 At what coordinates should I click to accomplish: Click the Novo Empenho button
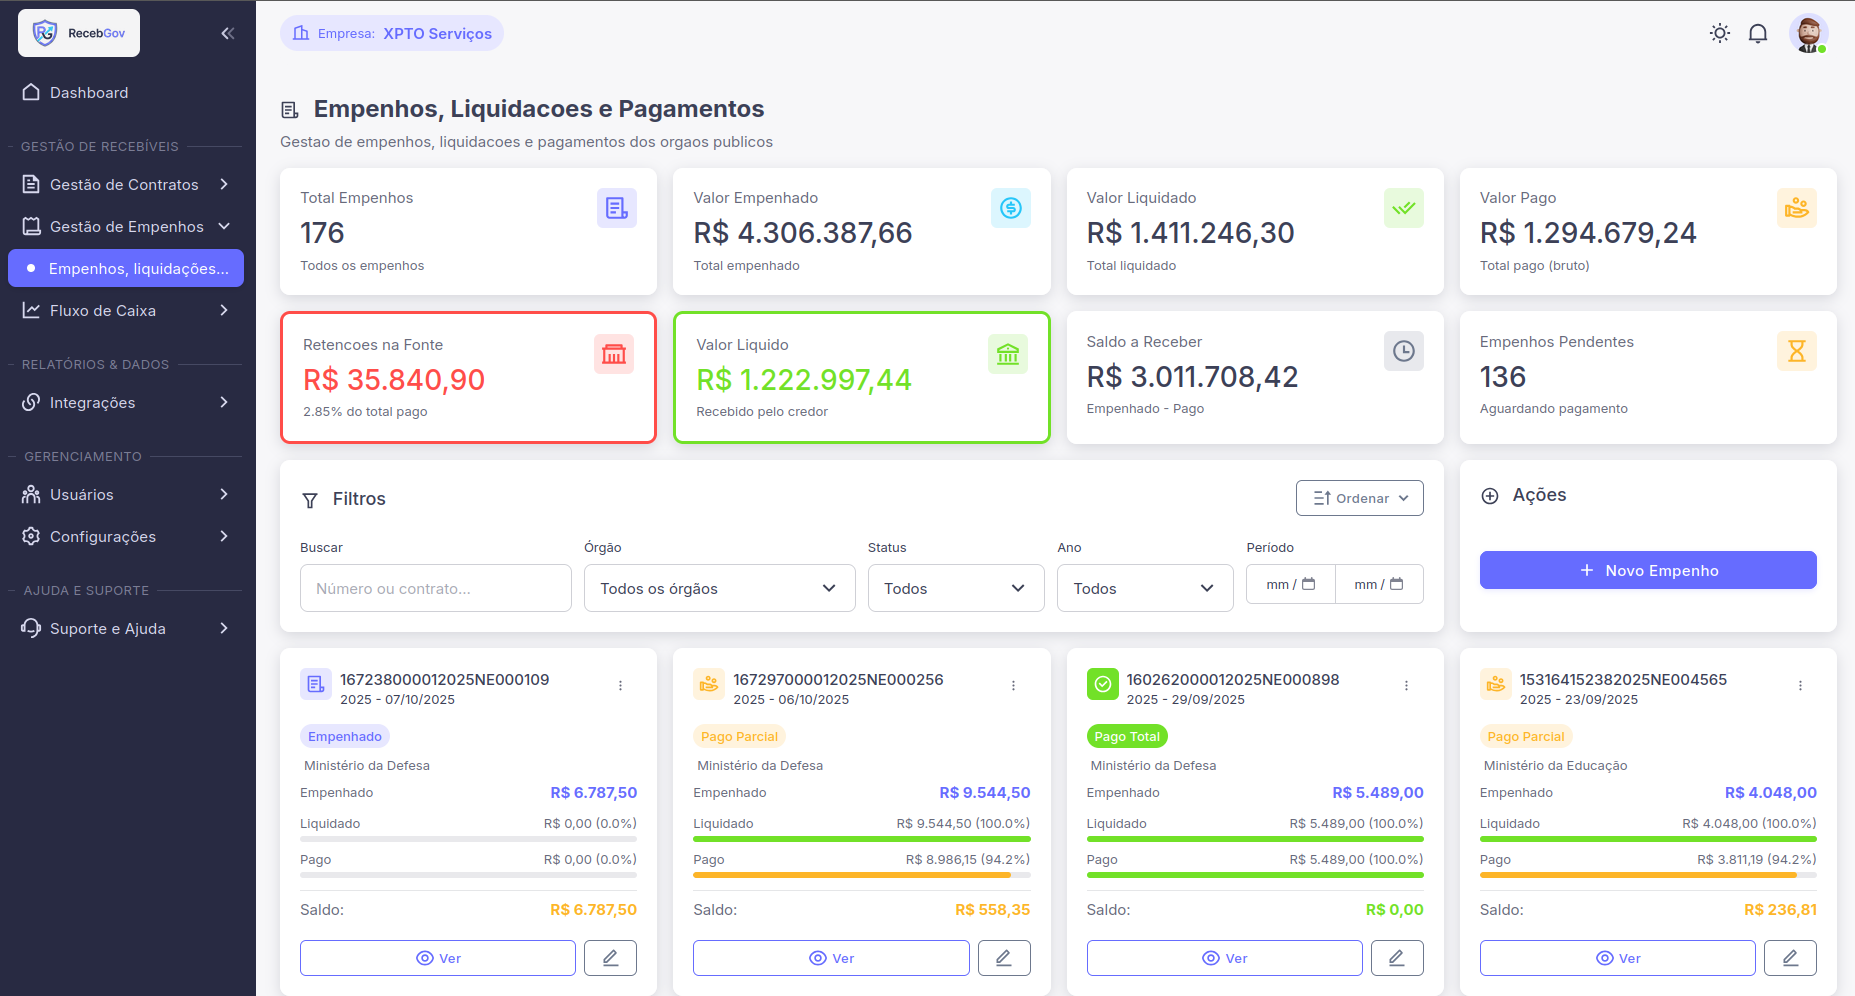coord(1647,570)
